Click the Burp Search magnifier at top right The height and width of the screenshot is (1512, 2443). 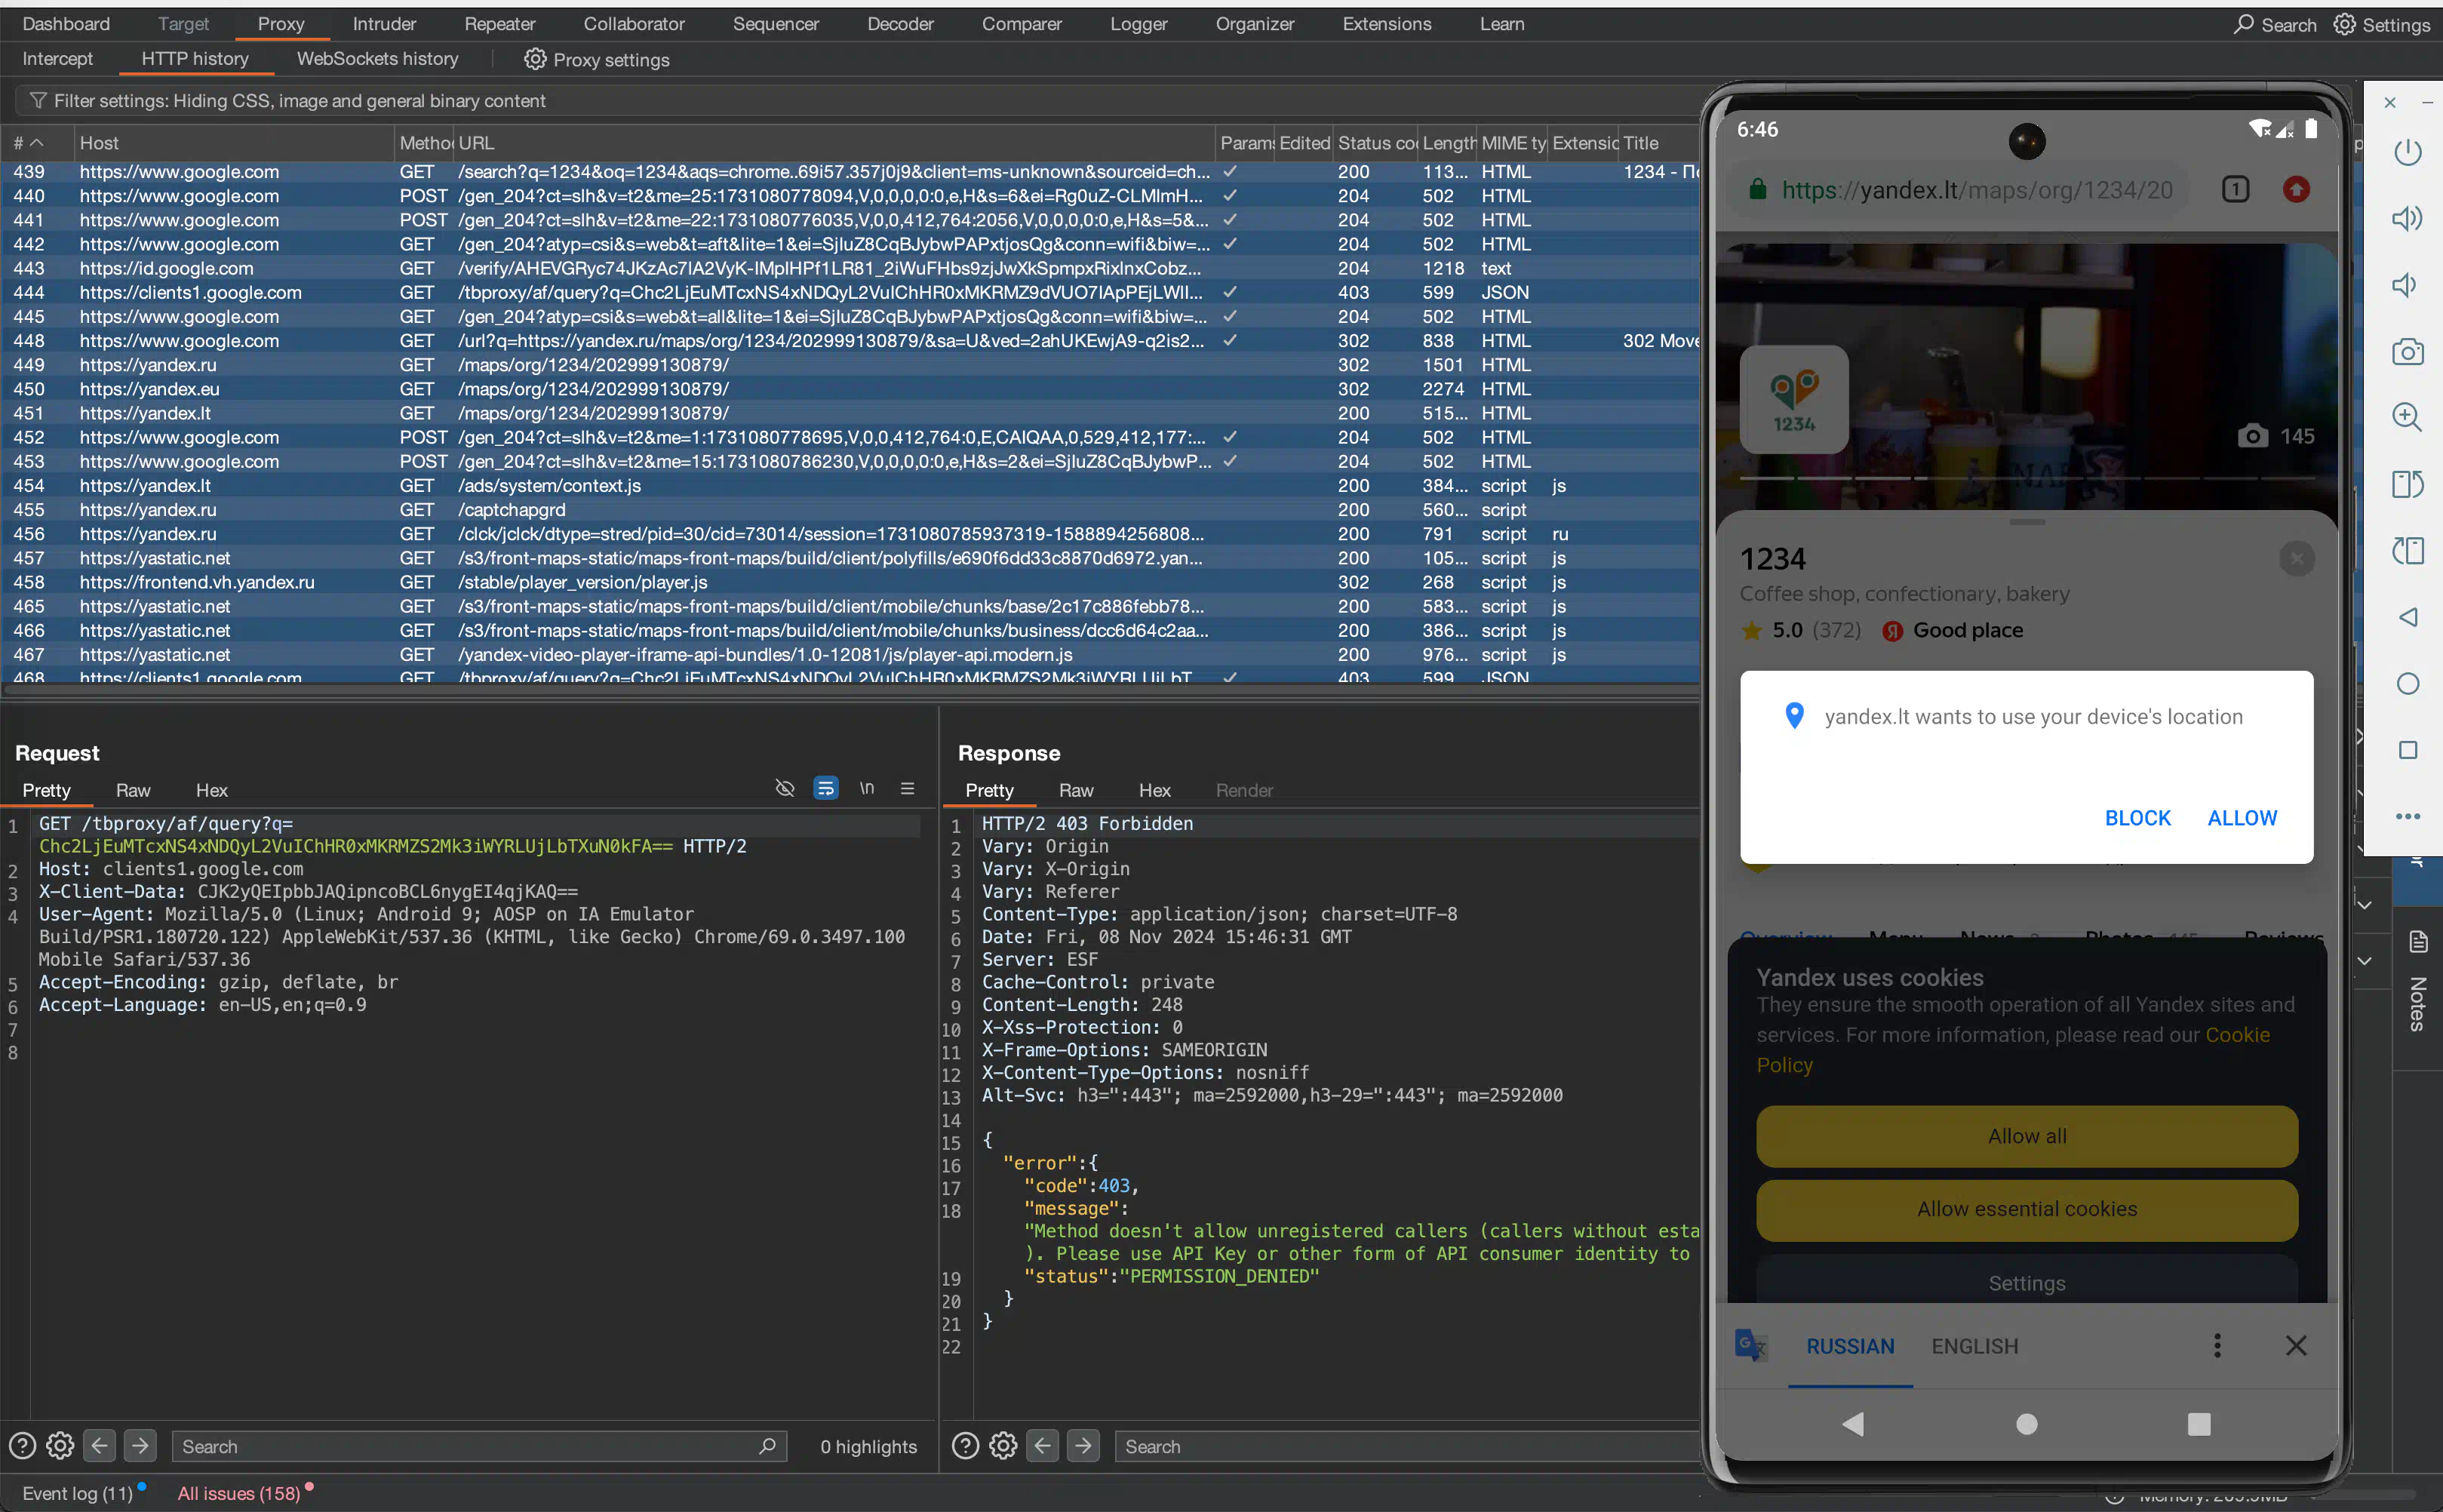2243,24
